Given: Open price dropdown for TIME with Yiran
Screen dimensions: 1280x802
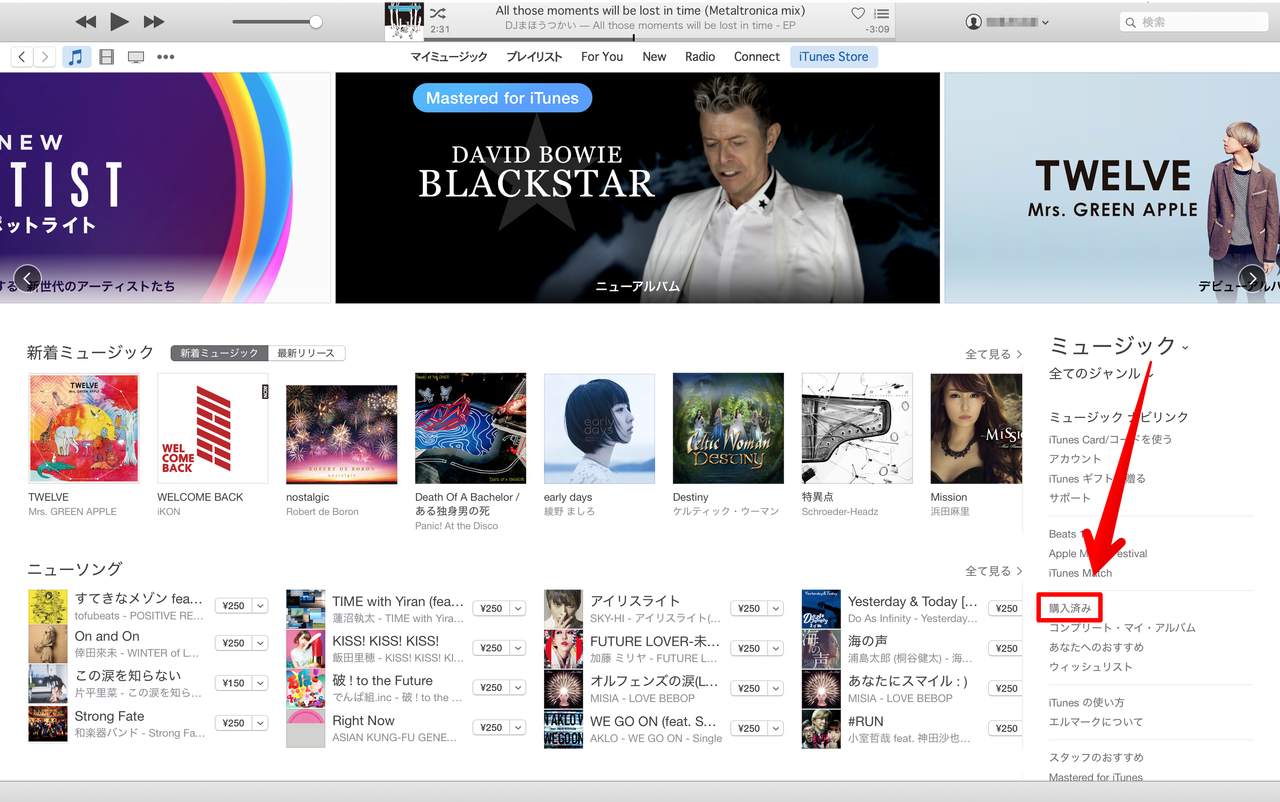Looking at the screenshot, I should 518,608.
